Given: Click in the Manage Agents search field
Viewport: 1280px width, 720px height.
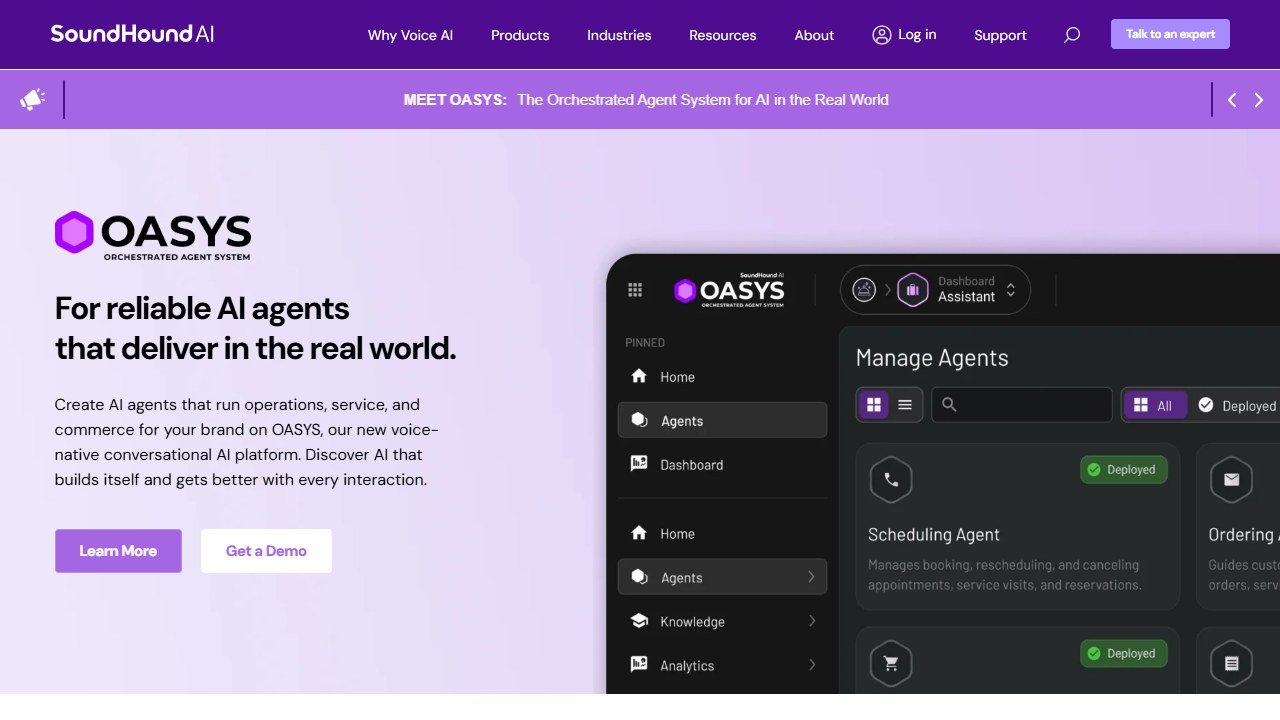Looking at the screenshot, I should 1022,405.
